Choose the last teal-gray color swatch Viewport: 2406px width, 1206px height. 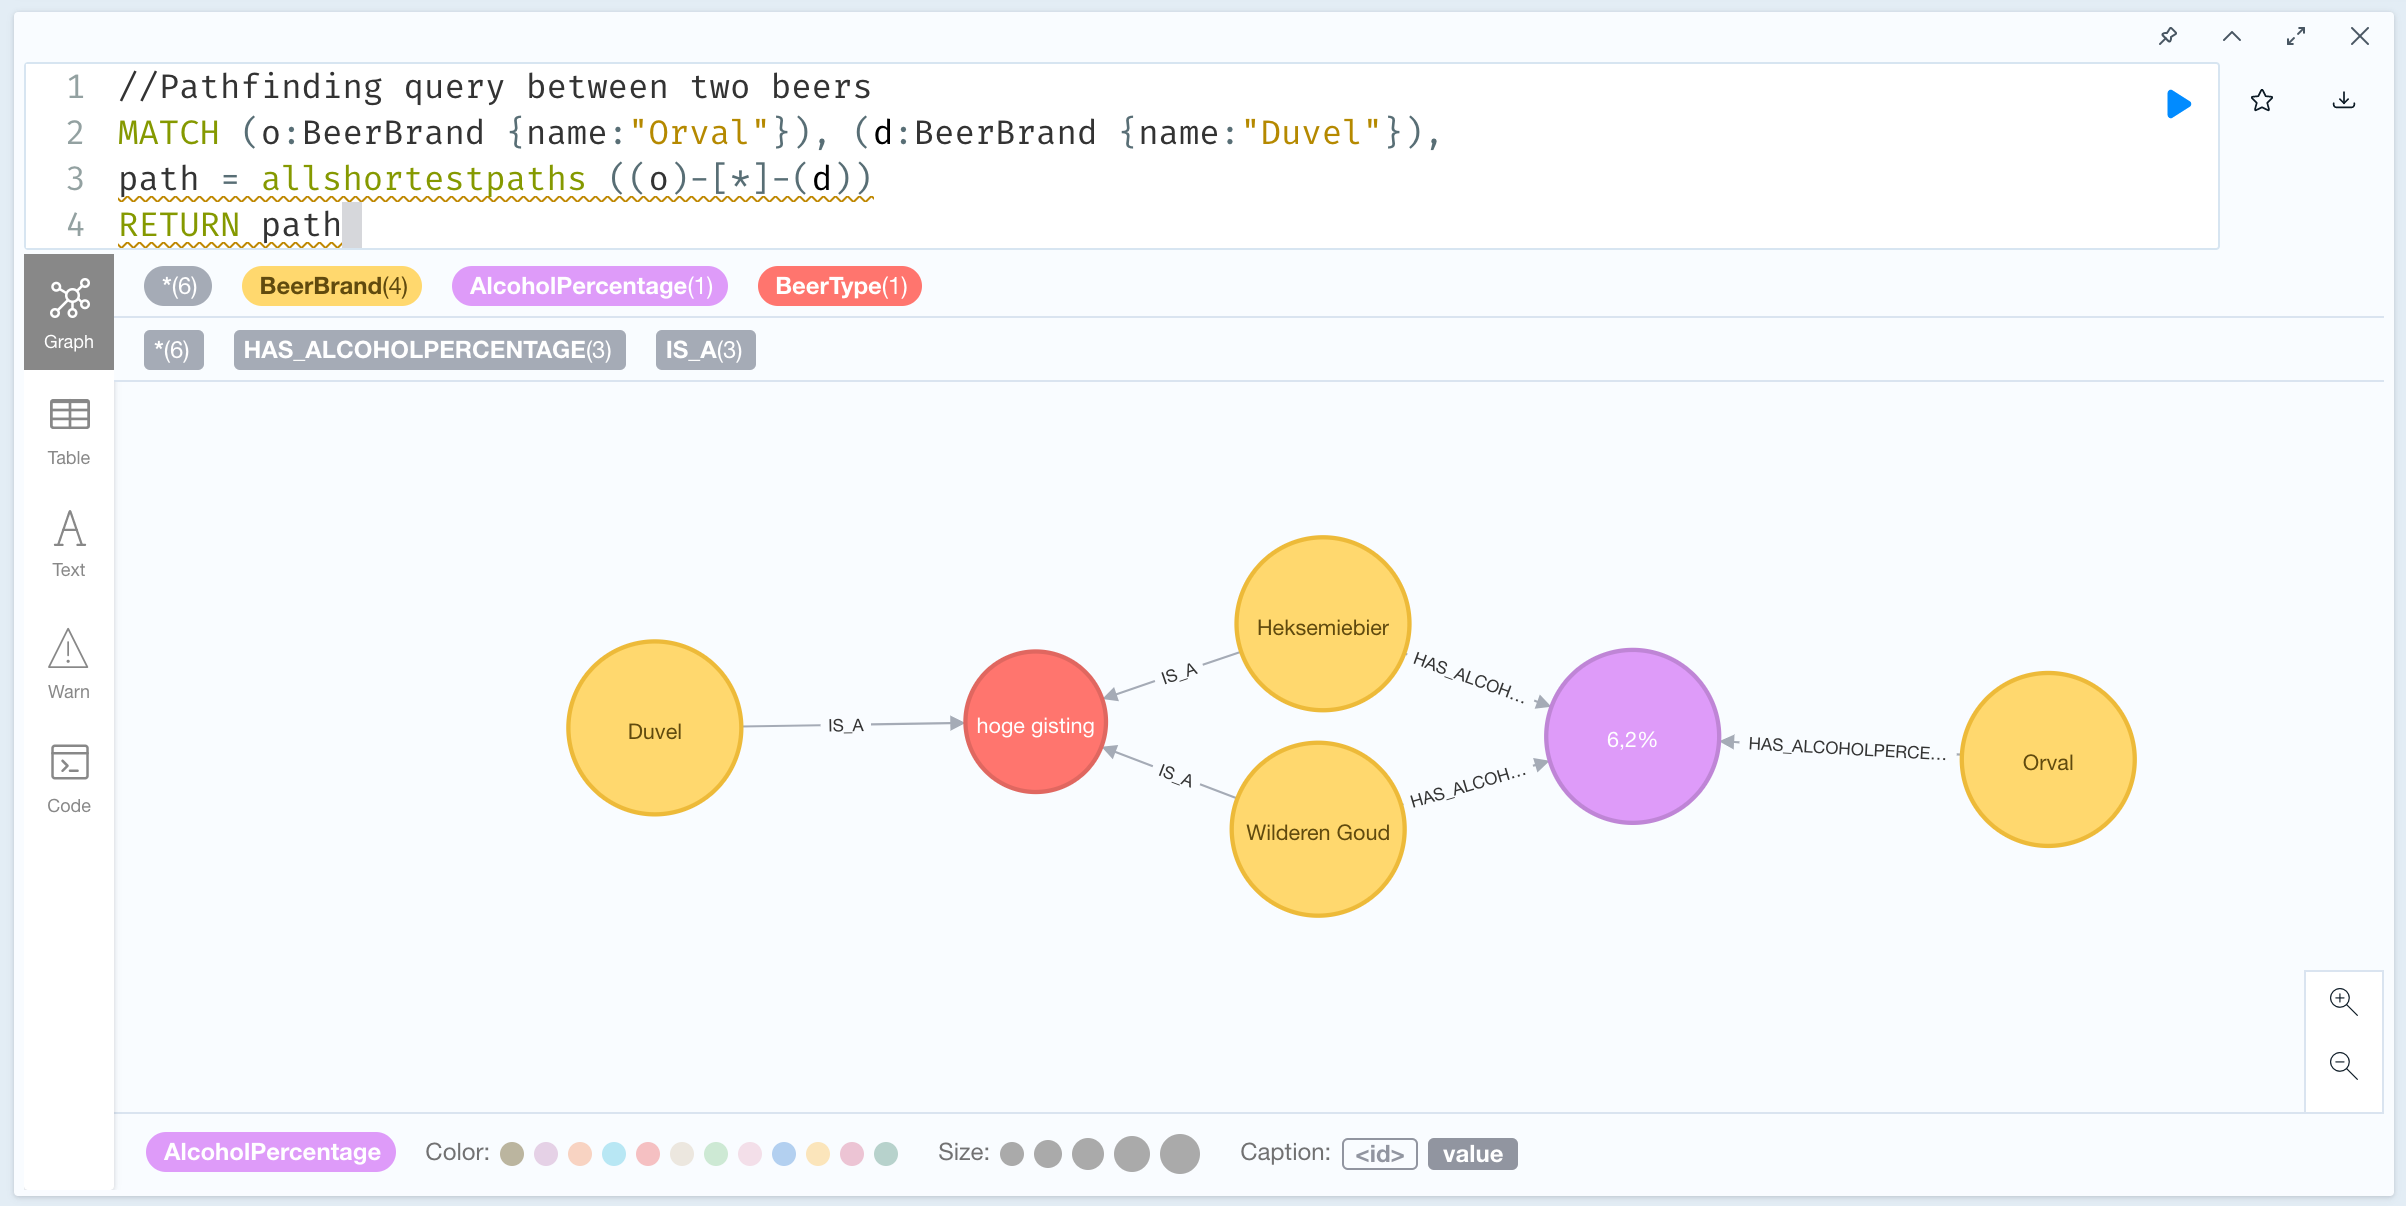point(886,1154)
